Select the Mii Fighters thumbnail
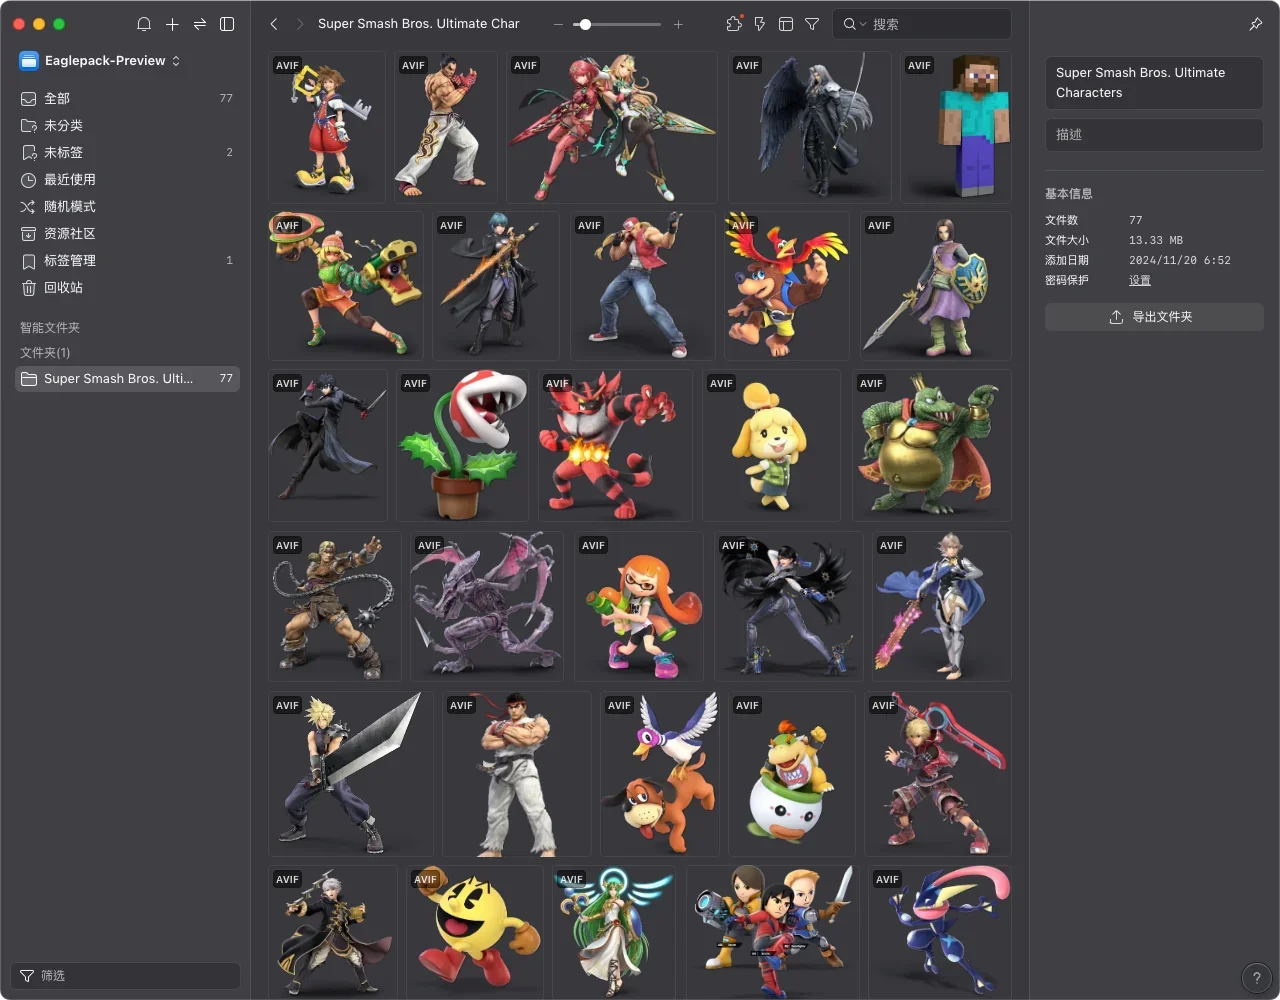 (x=772, y=932)
